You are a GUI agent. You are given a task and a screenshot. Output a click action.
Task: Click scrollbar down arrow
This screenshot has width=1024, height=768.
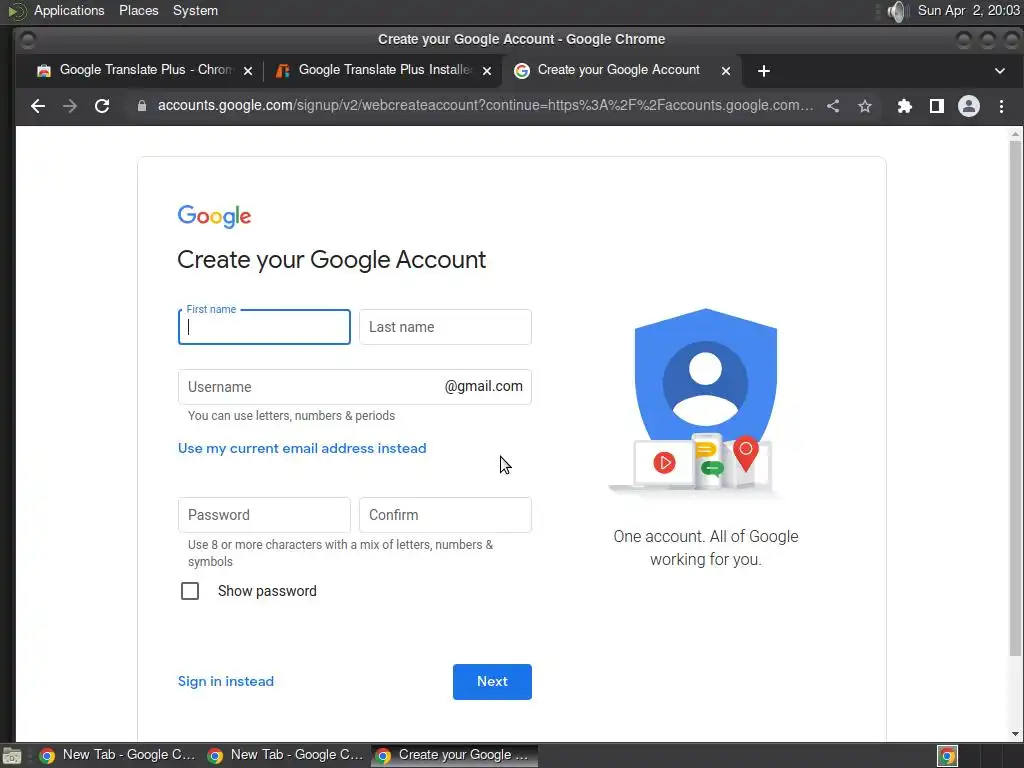pos(1015,734)
